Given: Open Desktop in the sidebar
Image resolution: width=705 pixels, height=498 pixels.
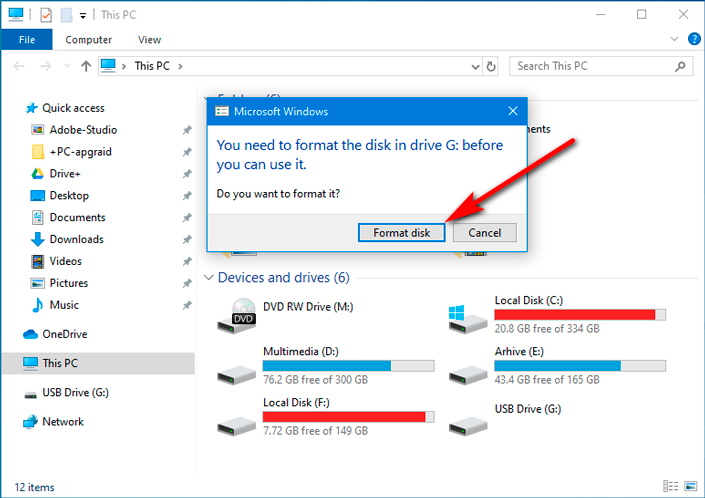Looking at the screenshot, I should tap(69, 196).
